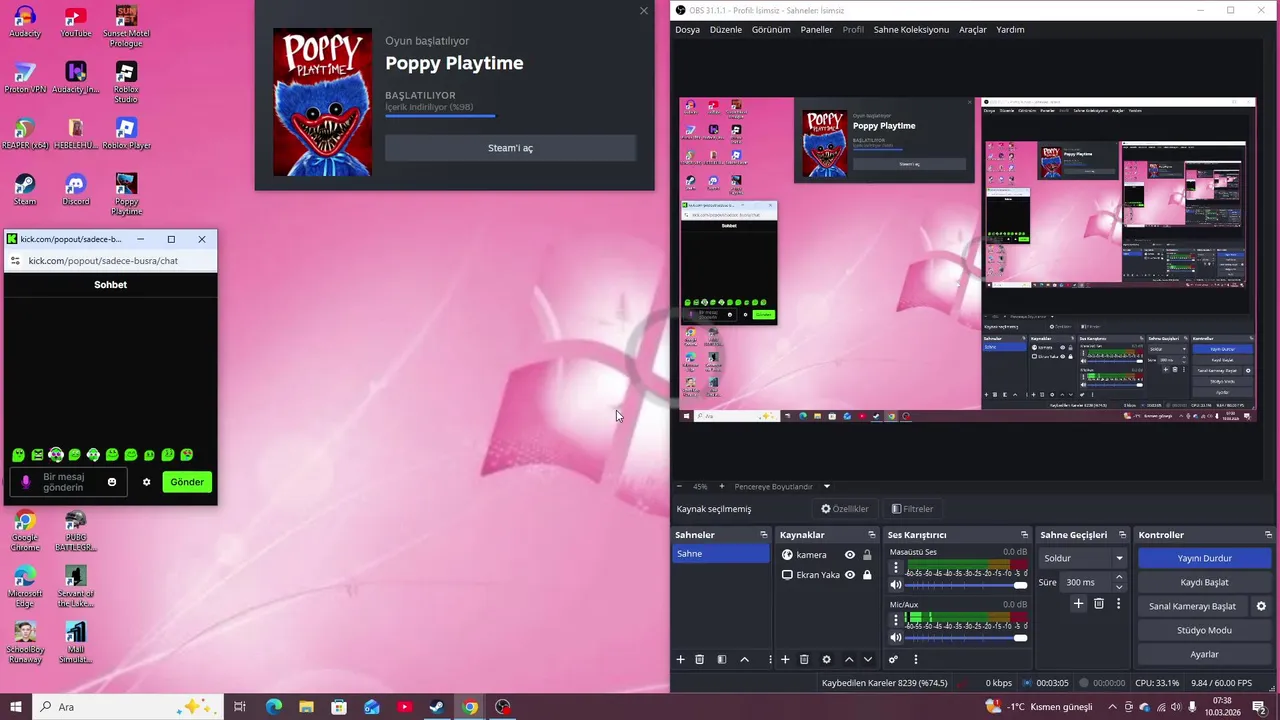Viewport: 1280px width, 720px height.
Task: Pop out the Ses Karıştırıcı dock panel
Action: [1024, 535]
